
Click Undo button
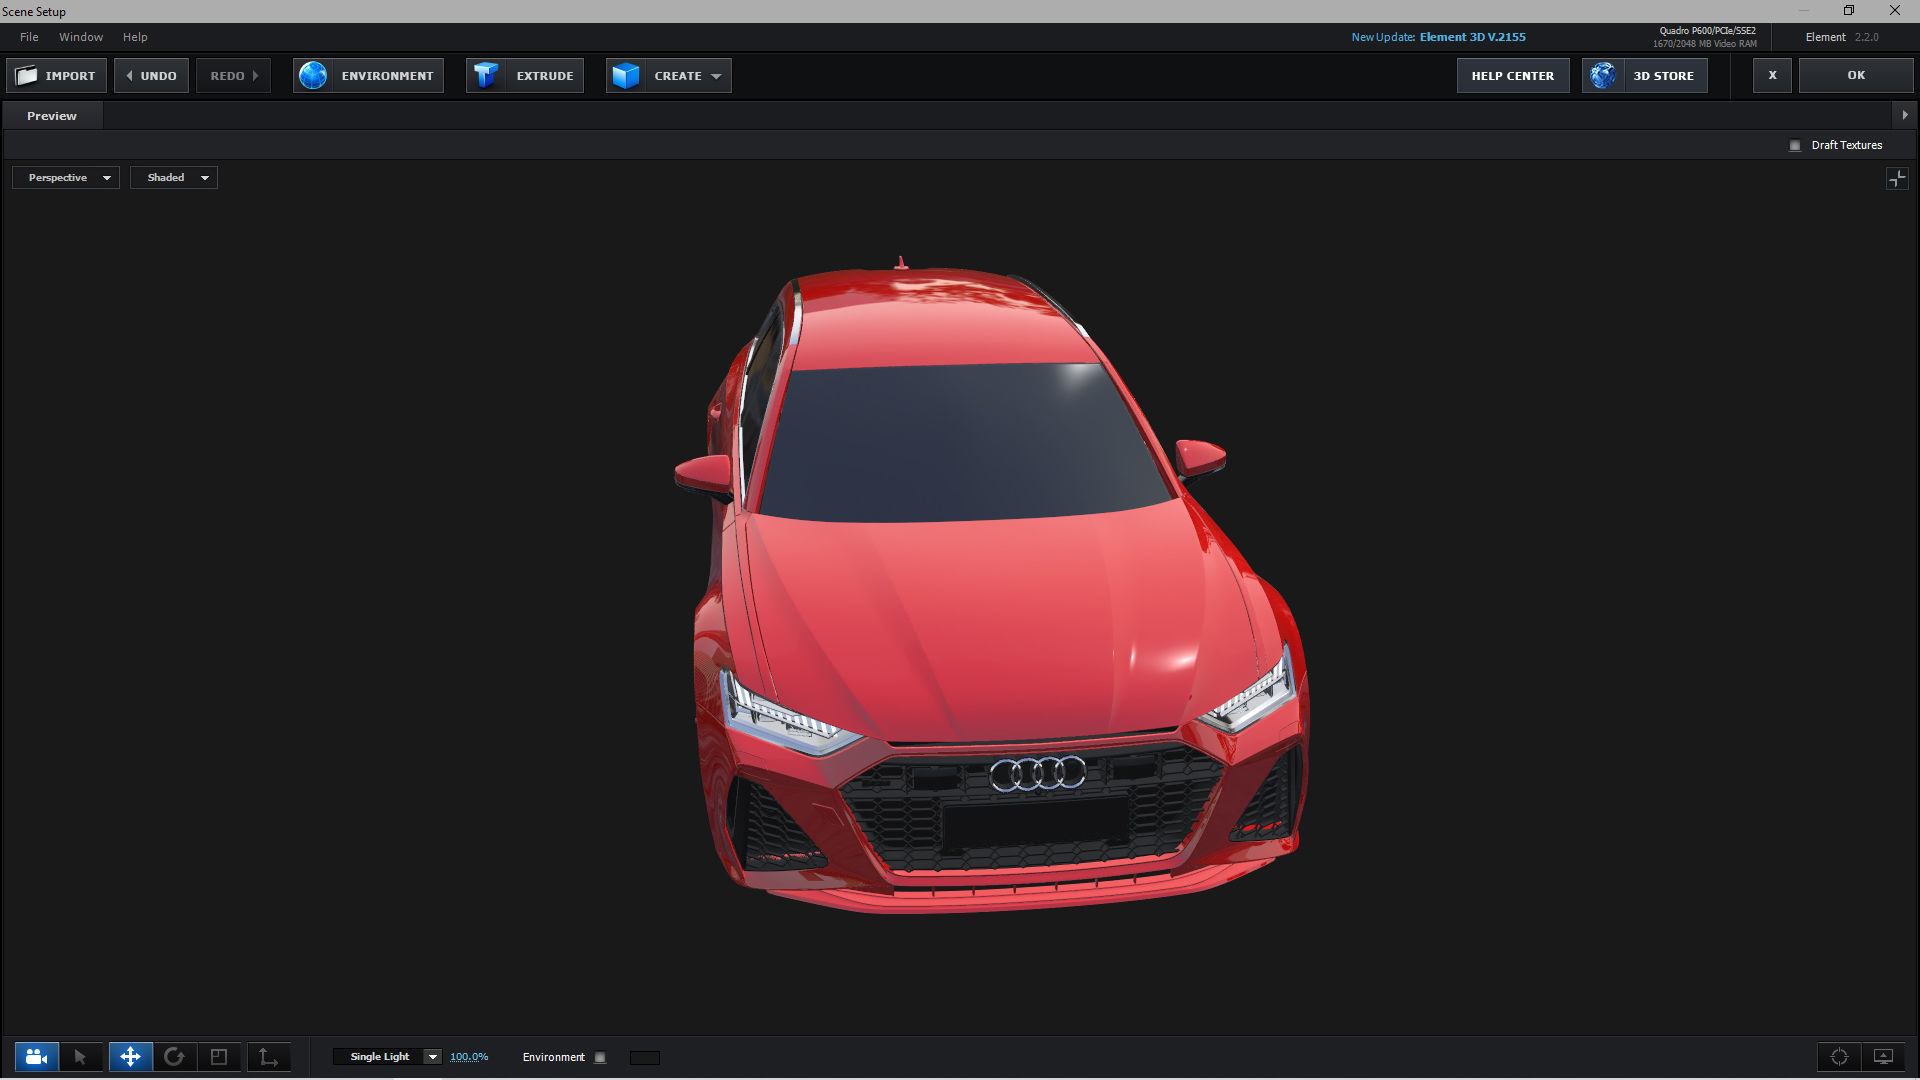tap(151, 76)
